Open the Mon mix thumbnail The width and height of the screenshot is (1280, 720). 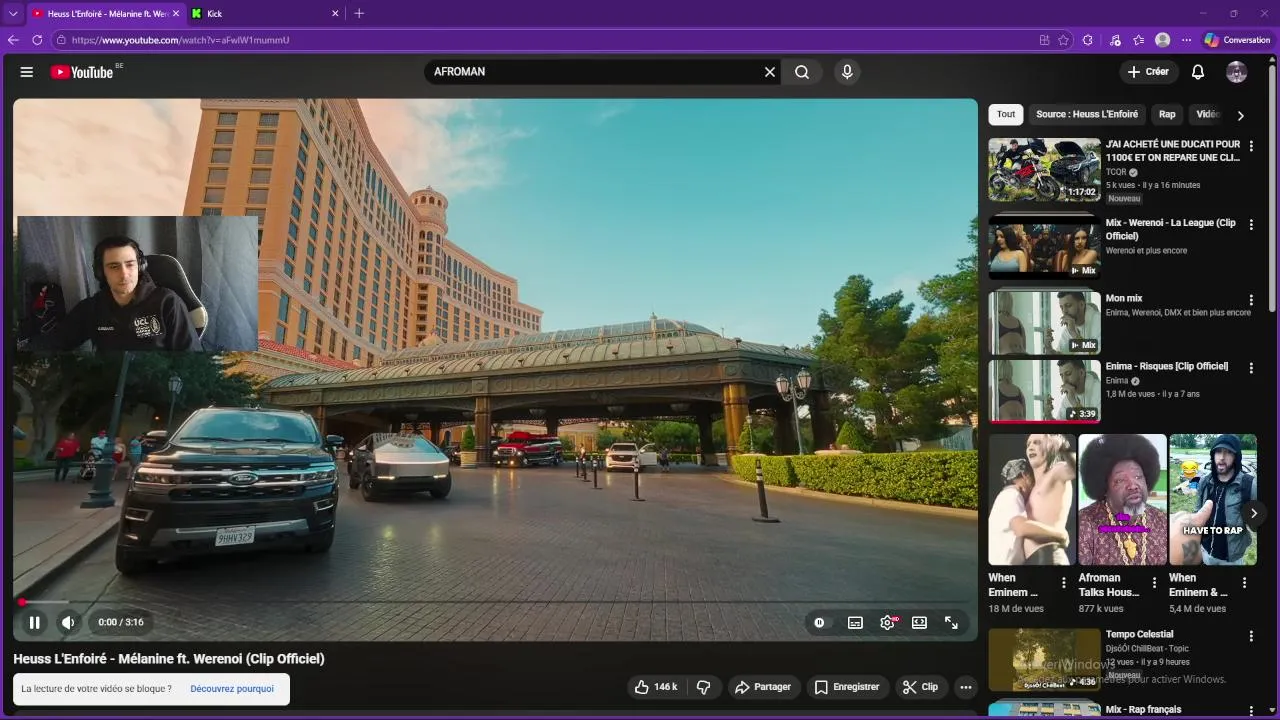(x=1045, y=322)
